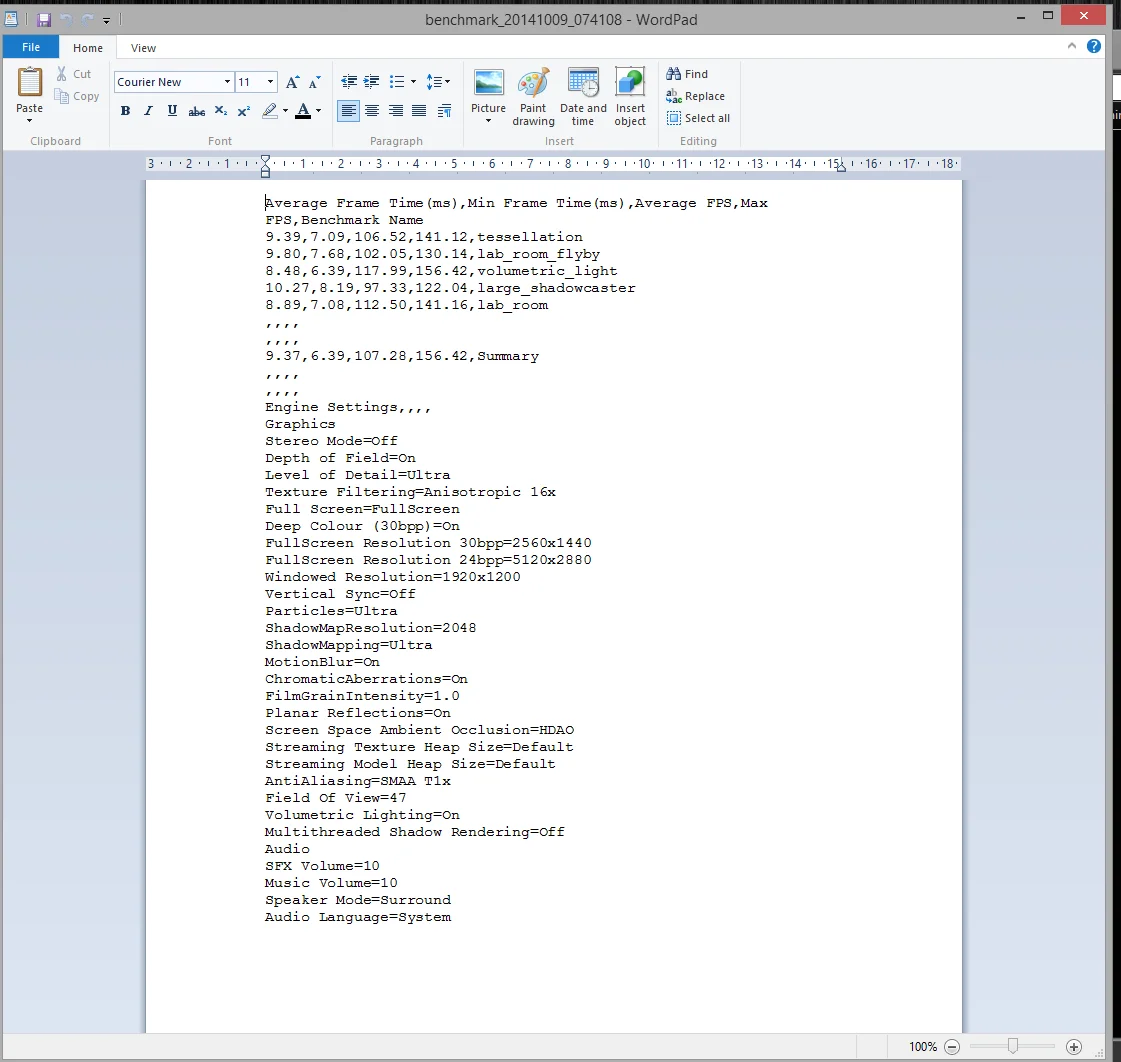Insert Date and time

[583, 97]
